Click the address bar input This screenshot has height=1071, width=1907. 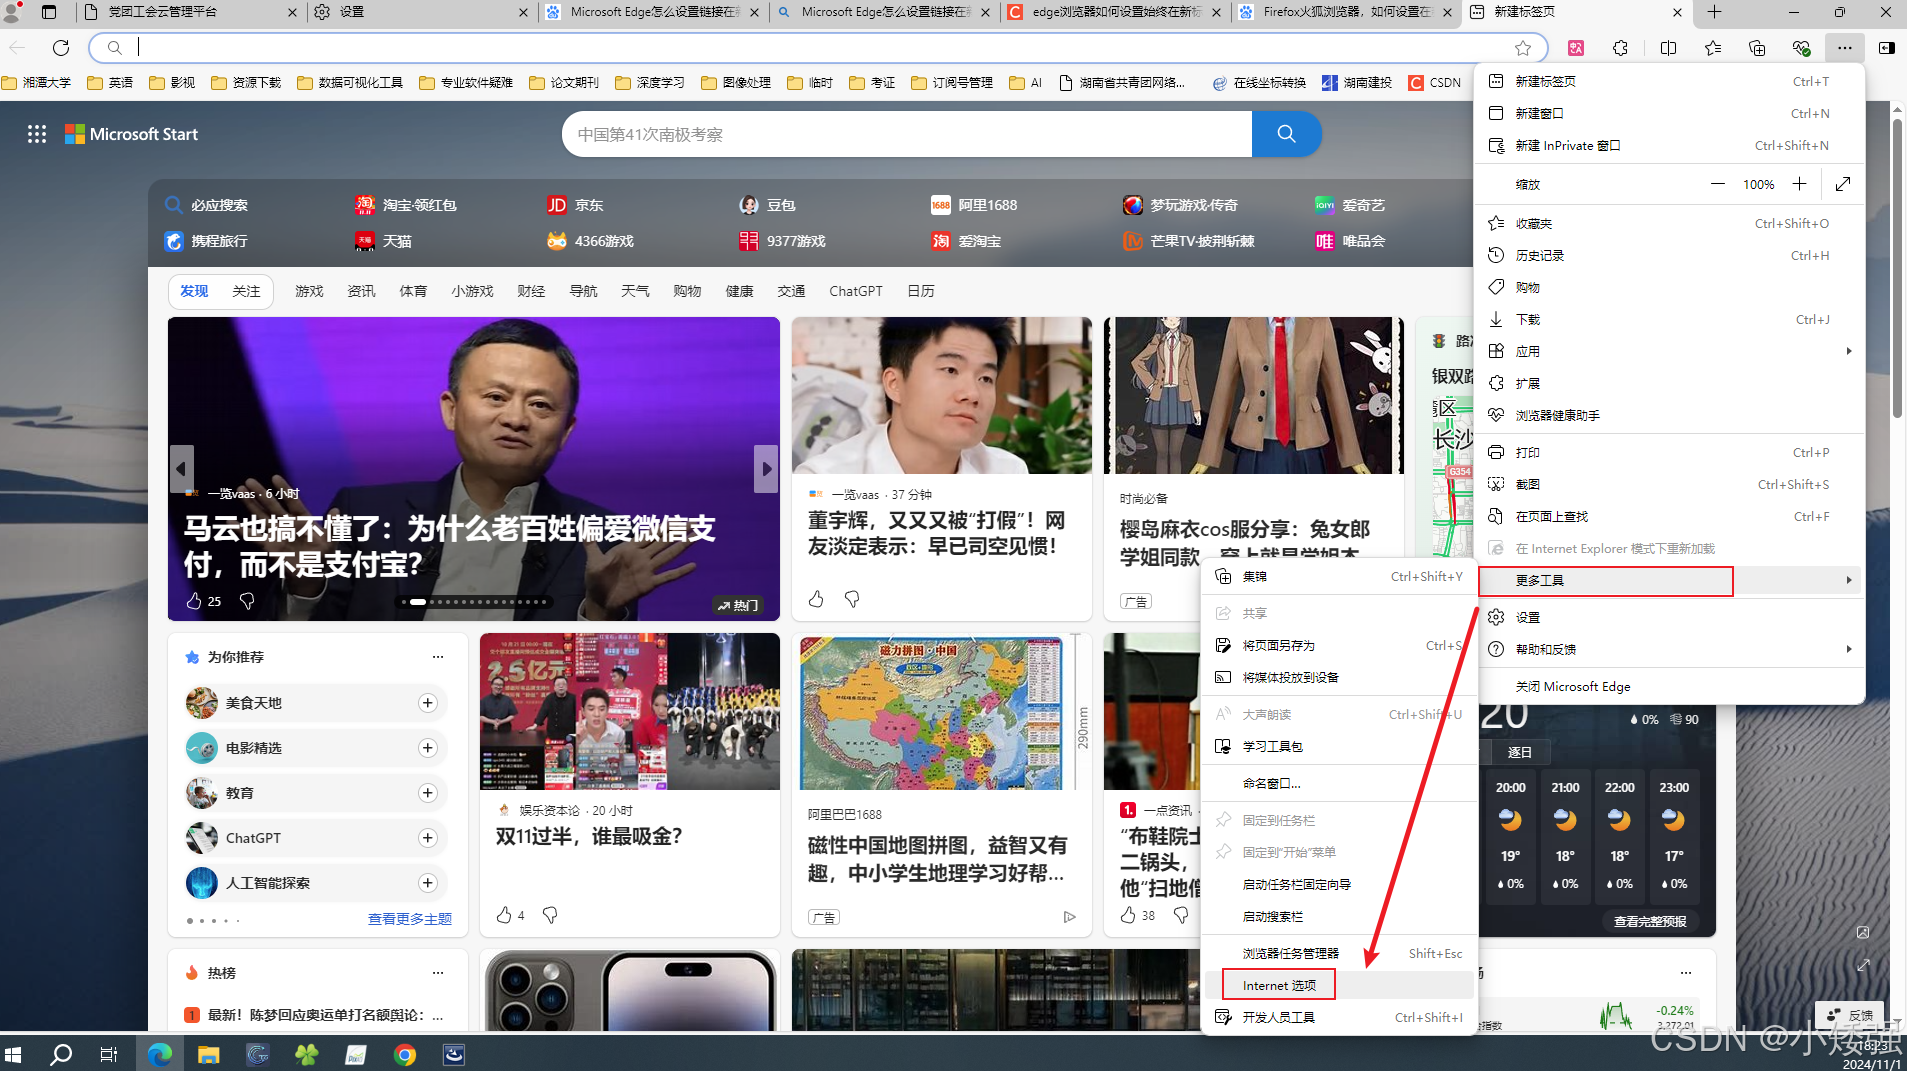[x=818, y=47]
